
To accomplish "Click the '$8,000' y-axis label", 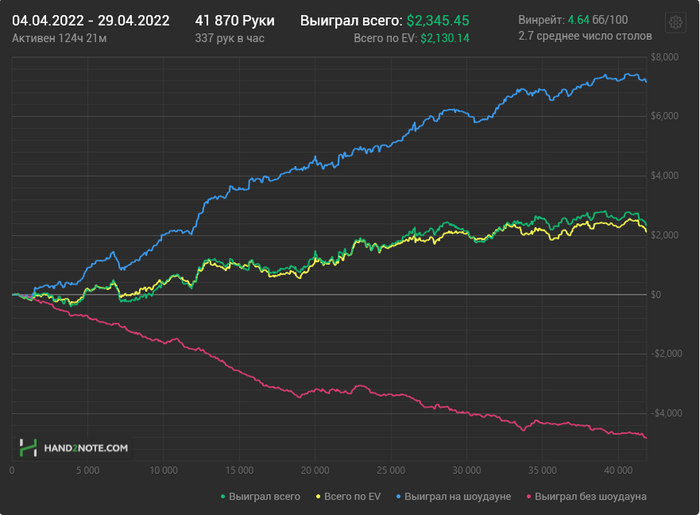I will pos(664,57).
